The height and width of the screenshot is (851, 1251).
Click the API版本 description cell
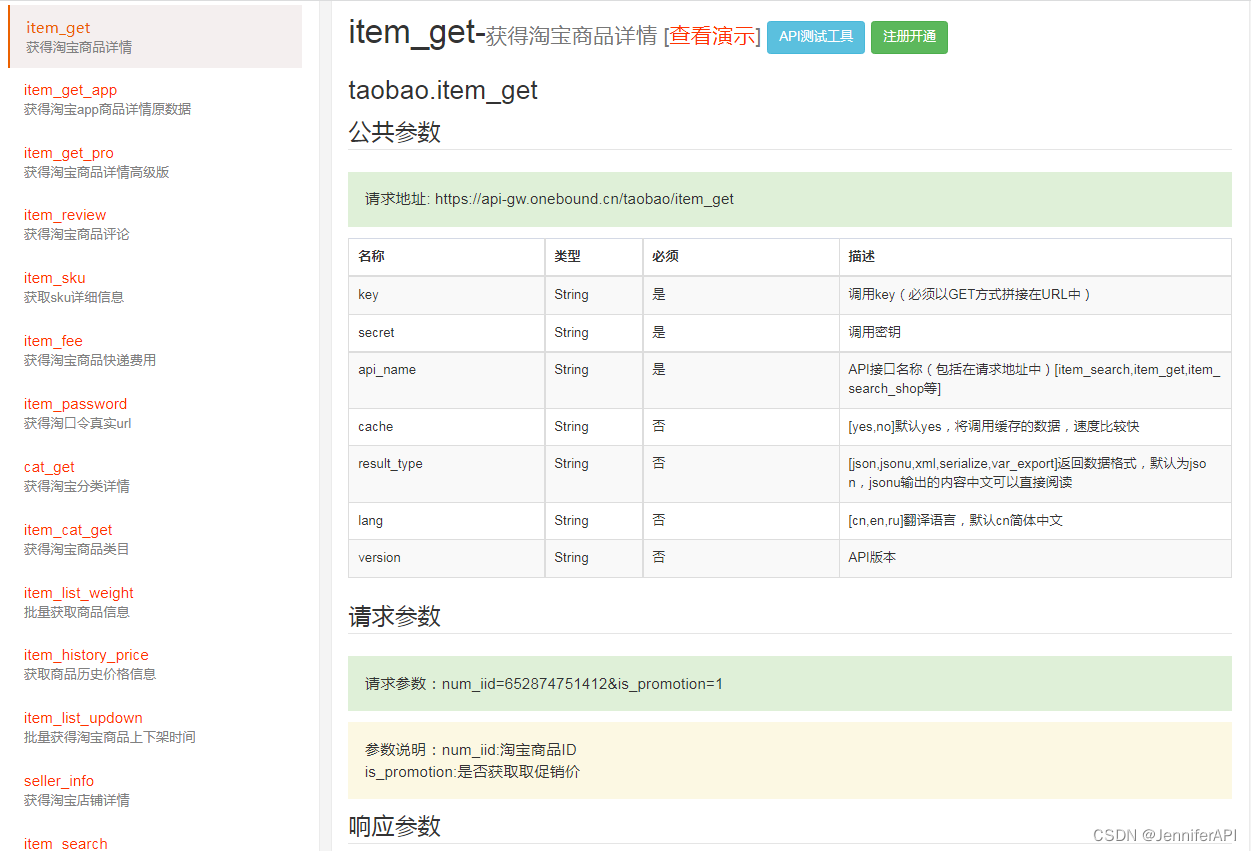[1035, 558]
